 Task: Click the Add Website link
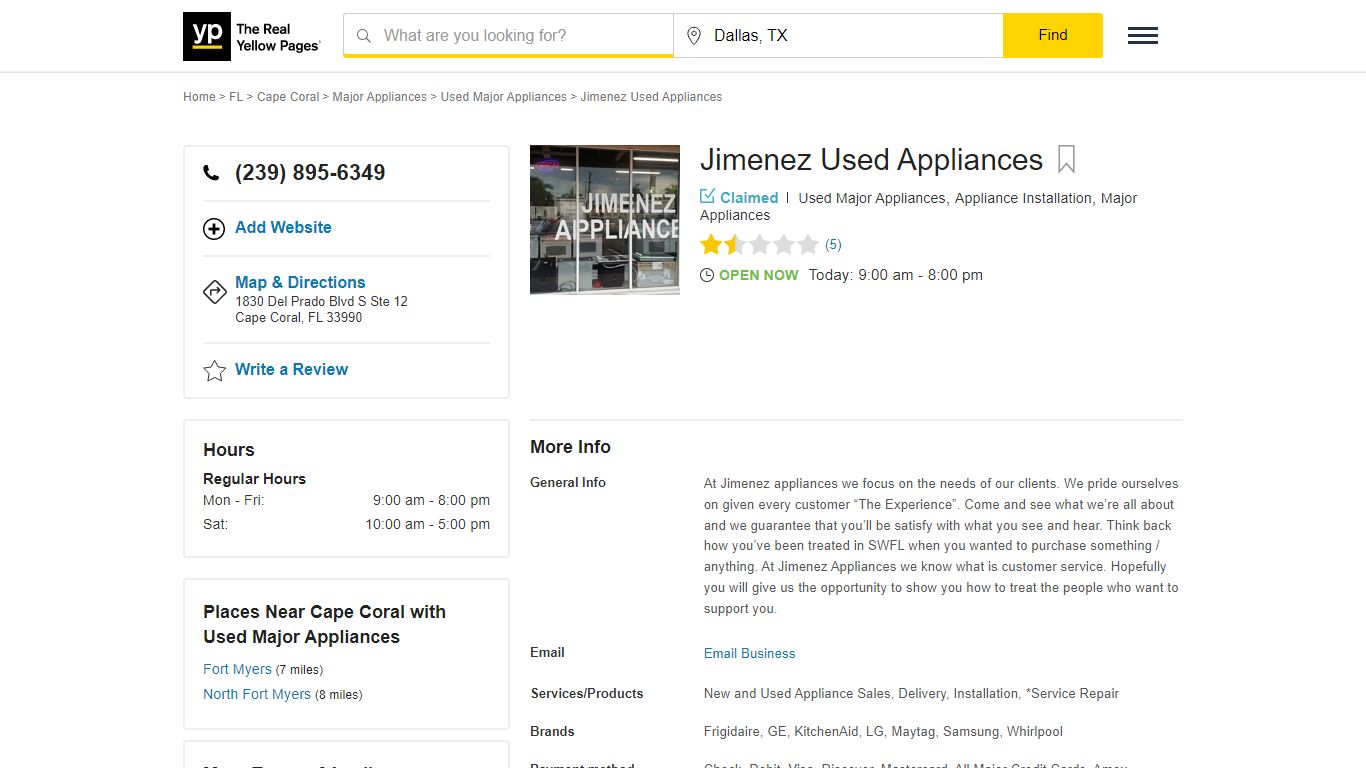283,227
